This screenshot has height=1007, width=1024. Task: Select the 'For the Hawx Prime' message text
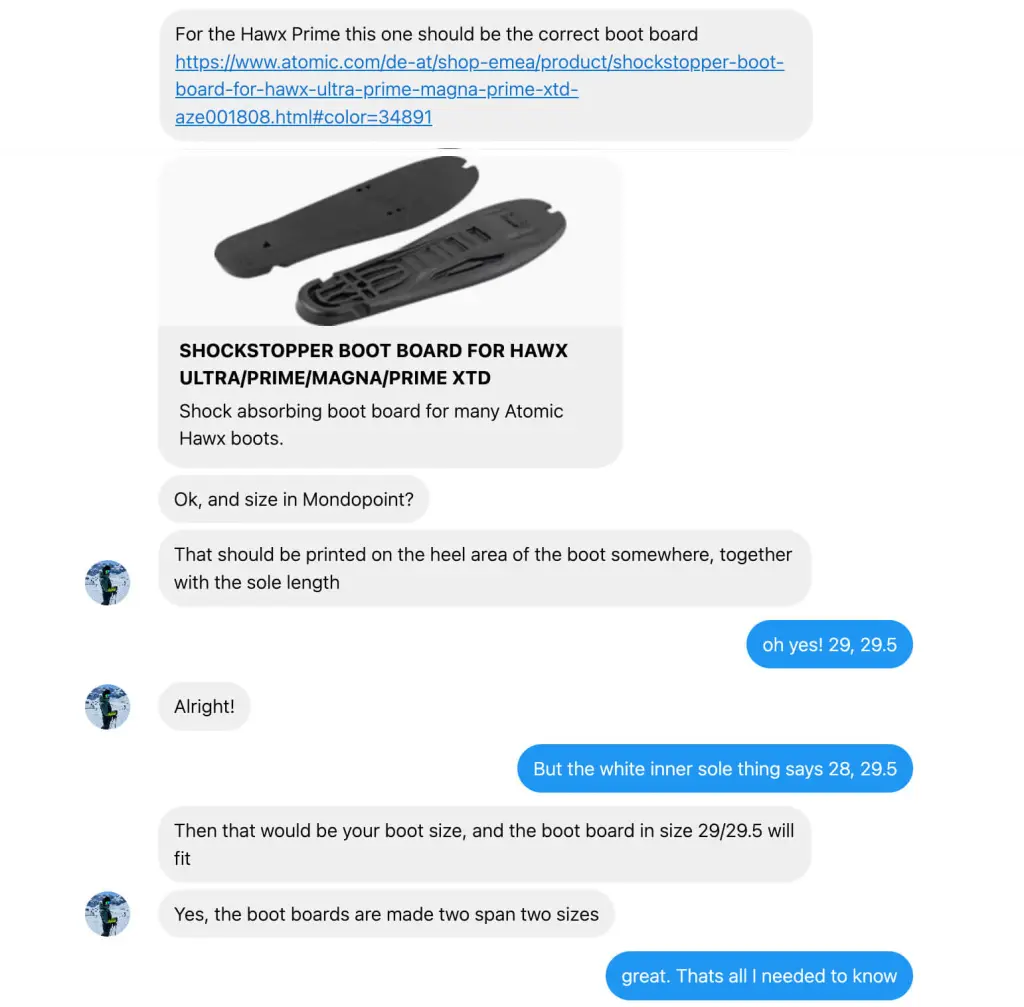[x=436, y=34]
